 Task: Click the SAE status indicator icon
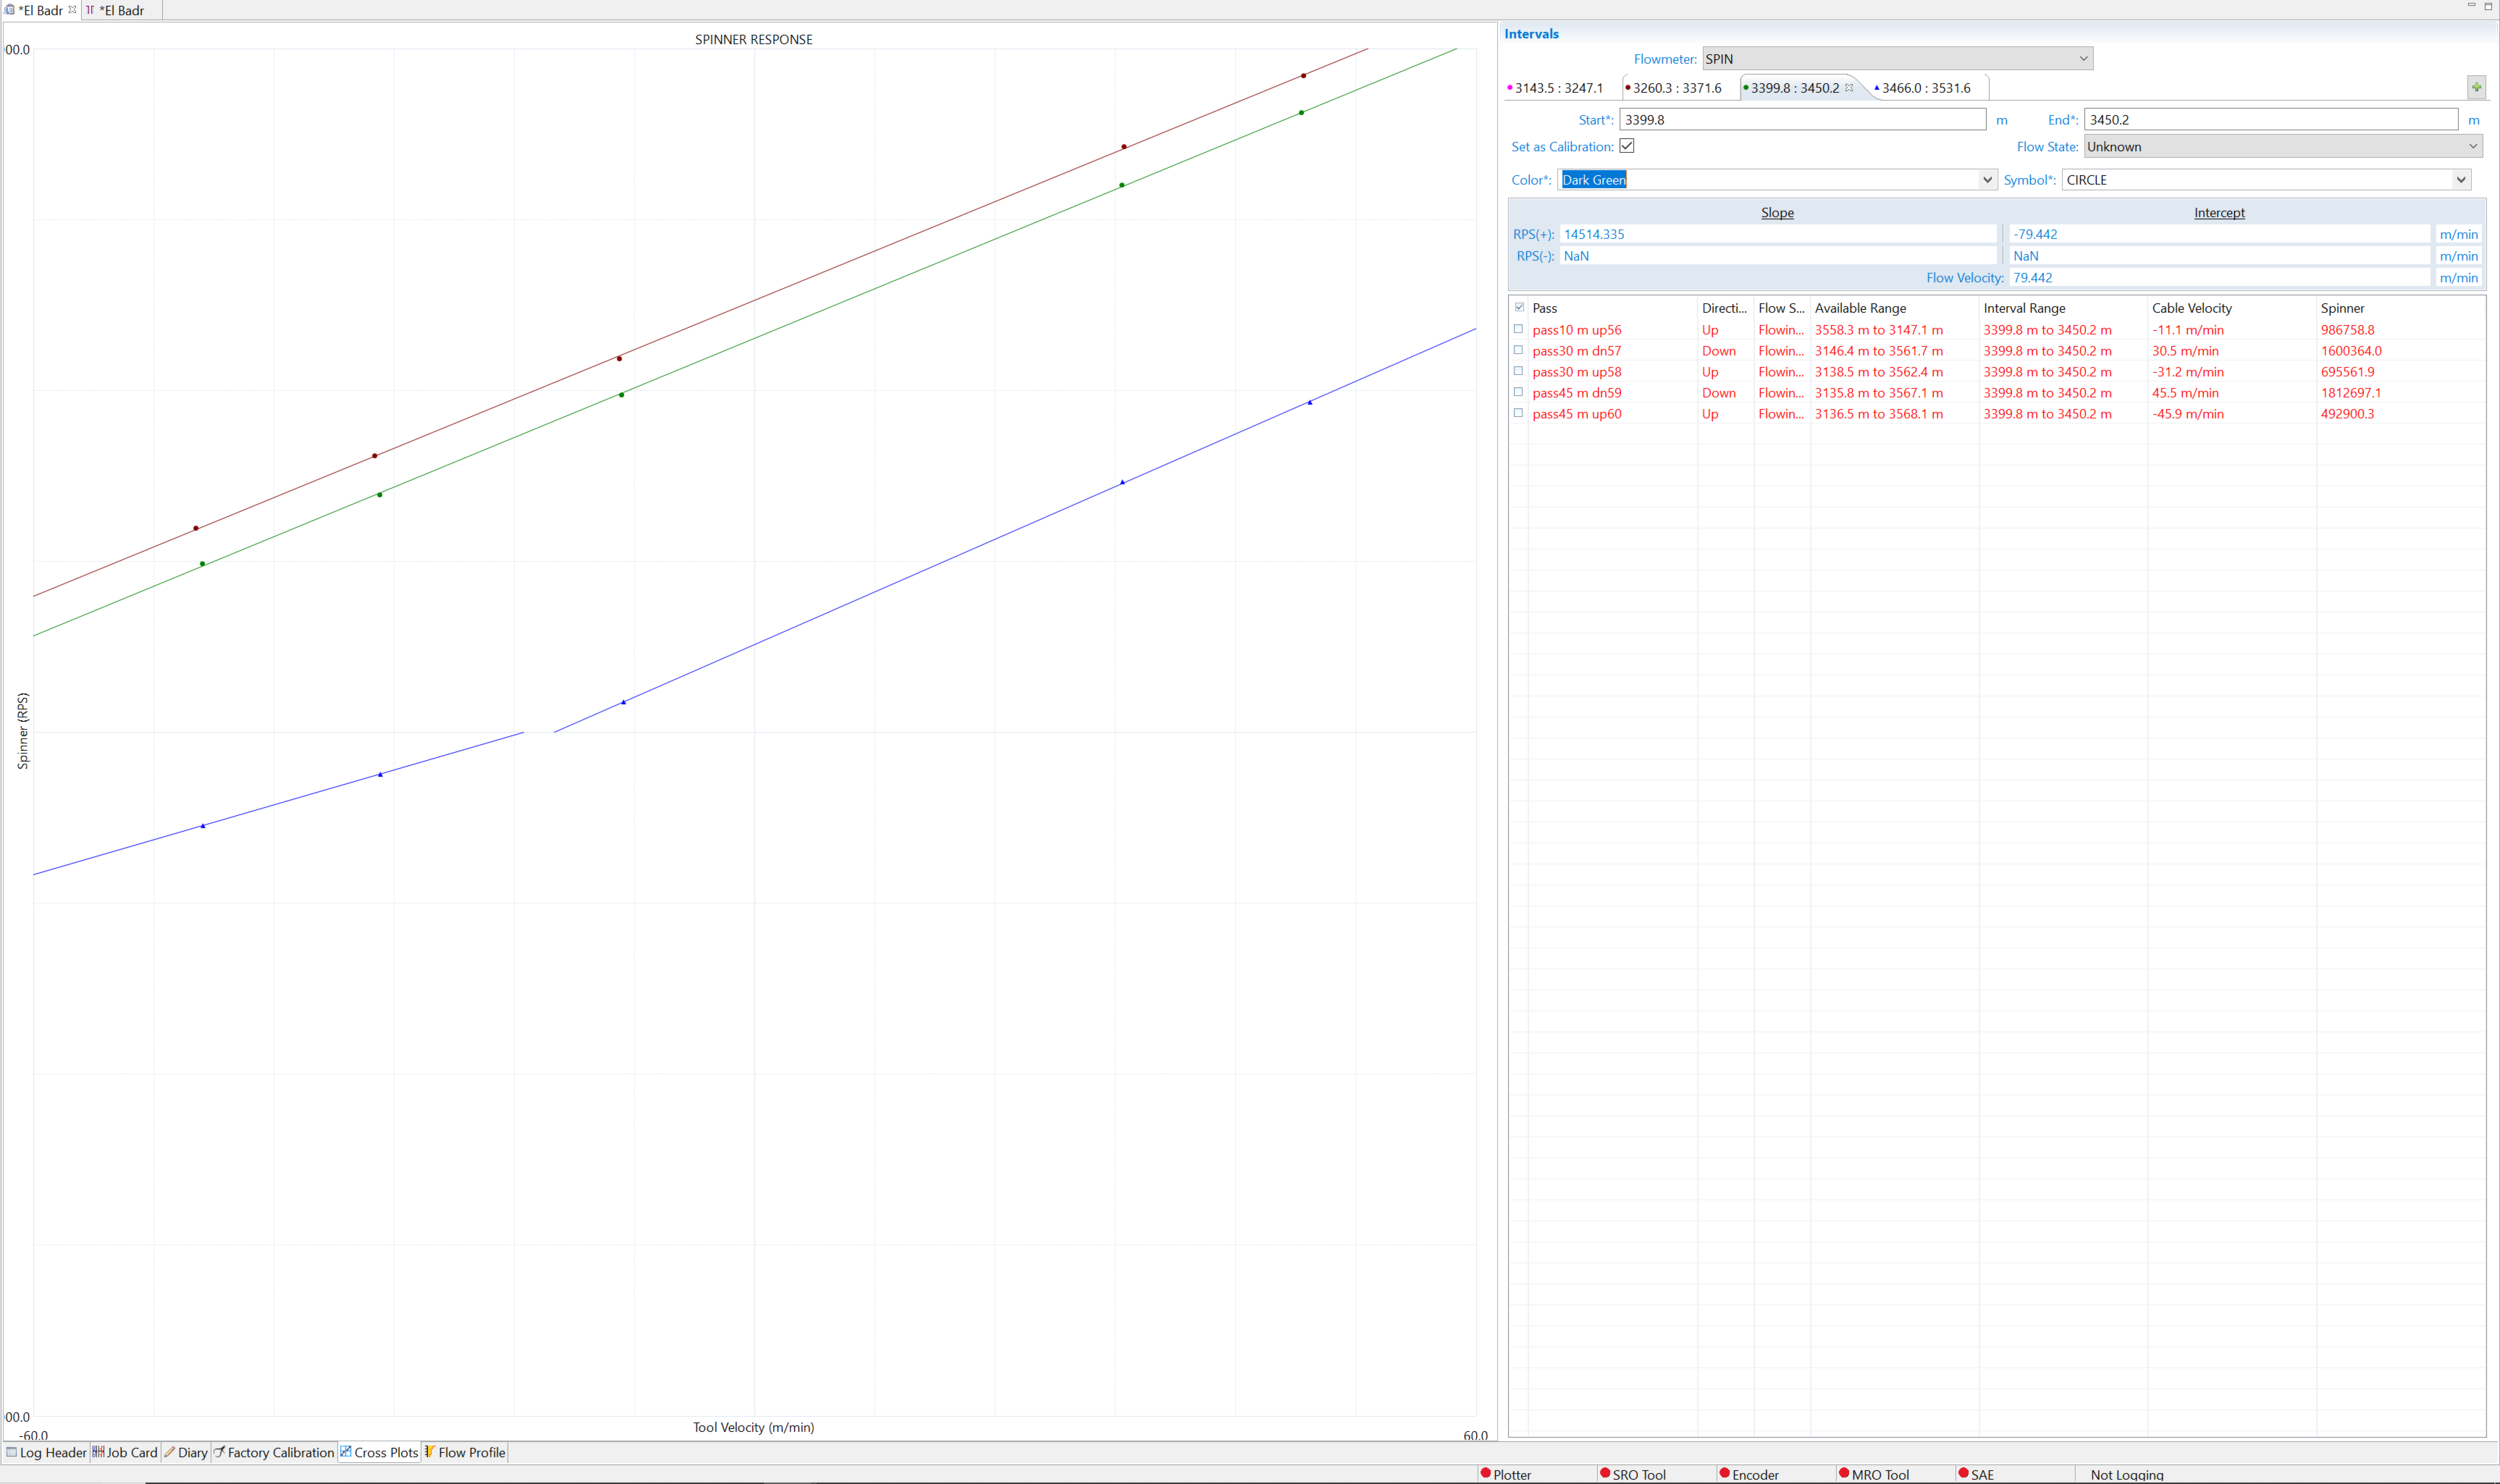pyautogui.click(x=1963, y=1473)
